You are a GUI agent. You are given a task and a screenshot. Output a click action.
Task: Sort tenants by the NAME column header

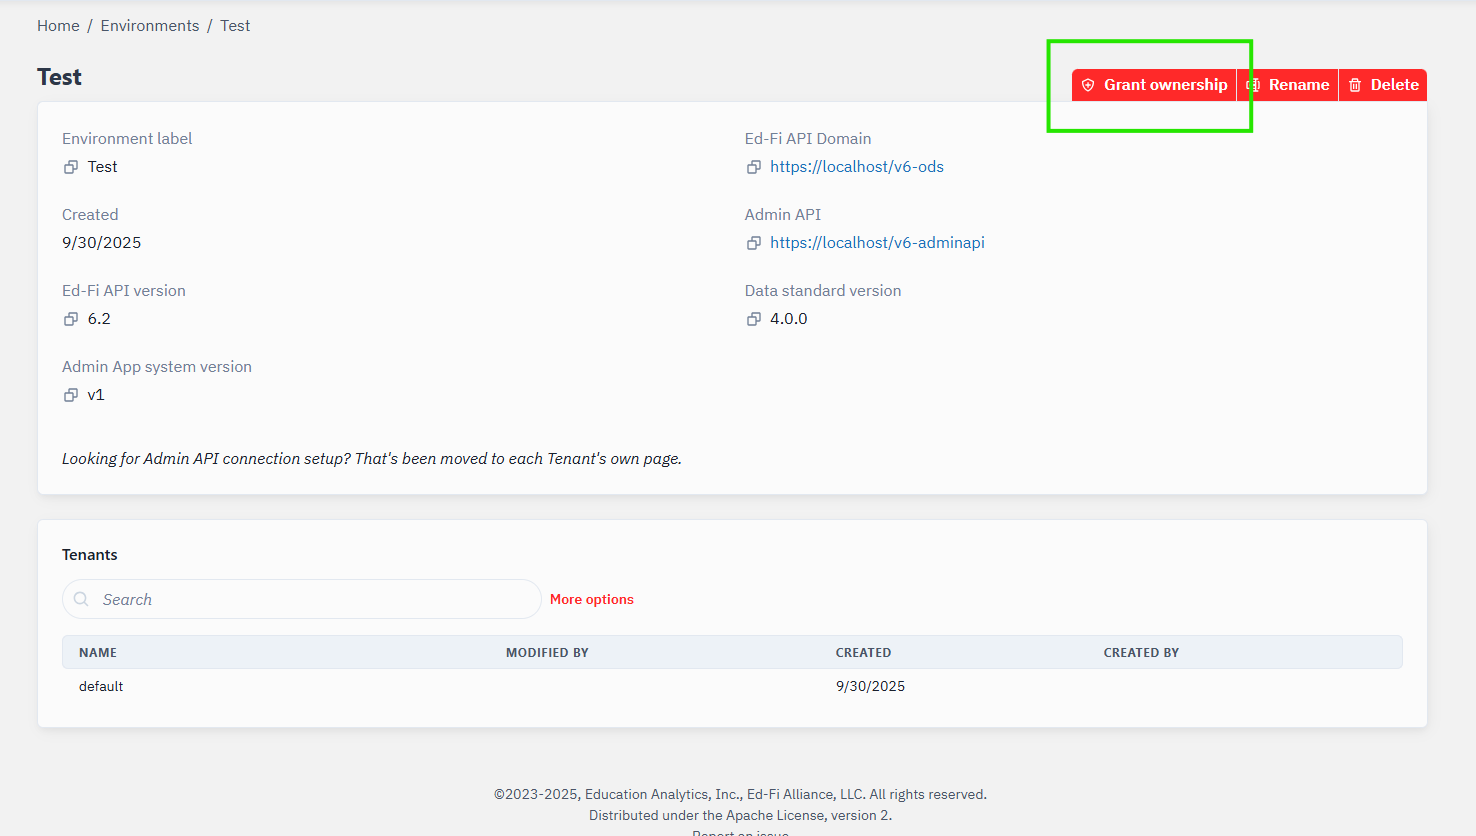[x=98, y=652]
